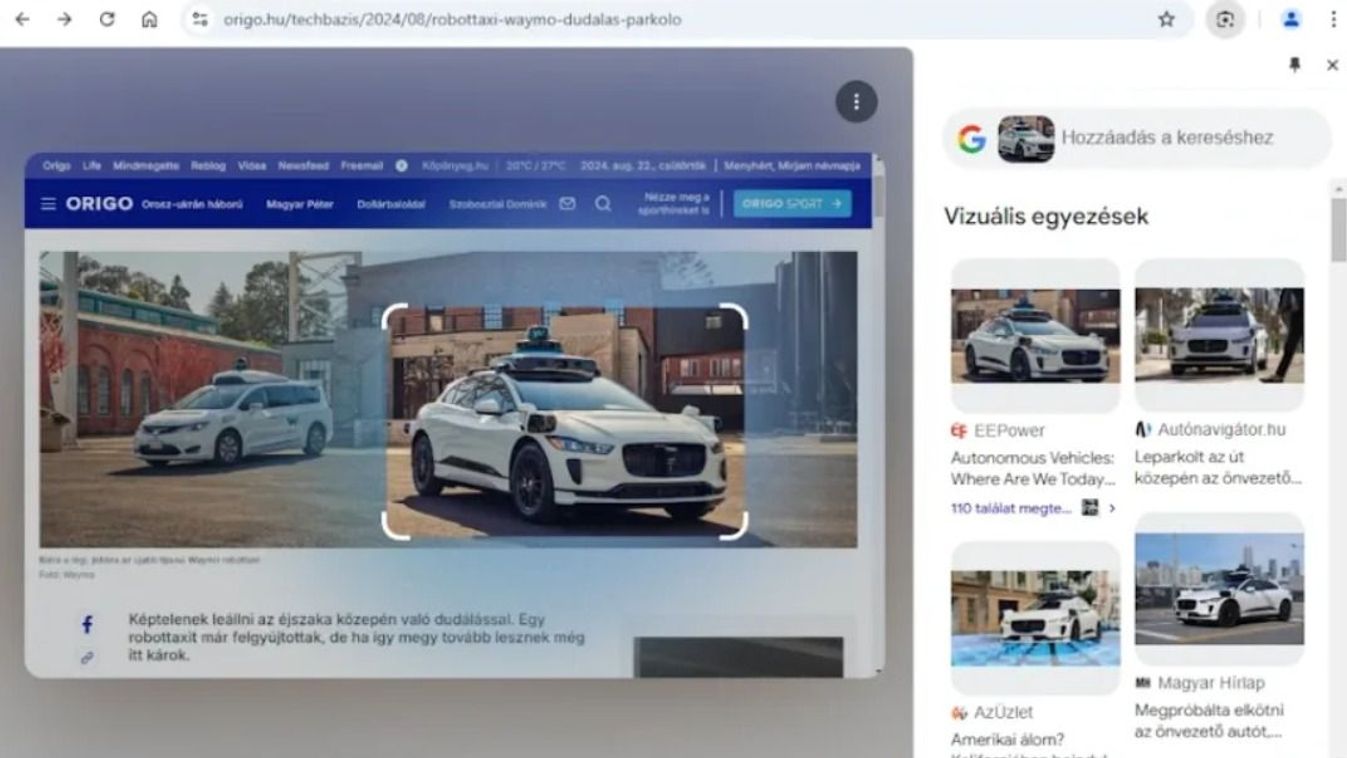This screenshot has width=1347, height=758.
Task: Click the site info icon in address bar
Action: [x=200, y=19]
